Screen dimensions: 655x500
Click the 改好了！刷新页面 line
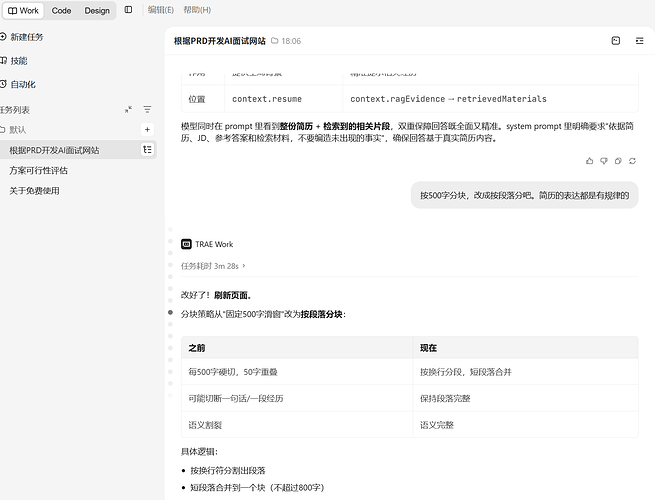(216, 295)
